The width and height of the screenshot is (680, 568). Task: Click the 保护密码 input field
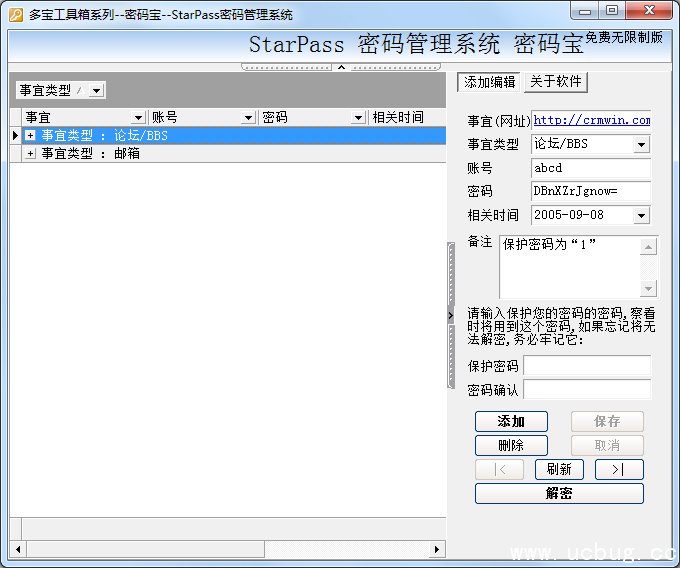(x=587, y=366)
